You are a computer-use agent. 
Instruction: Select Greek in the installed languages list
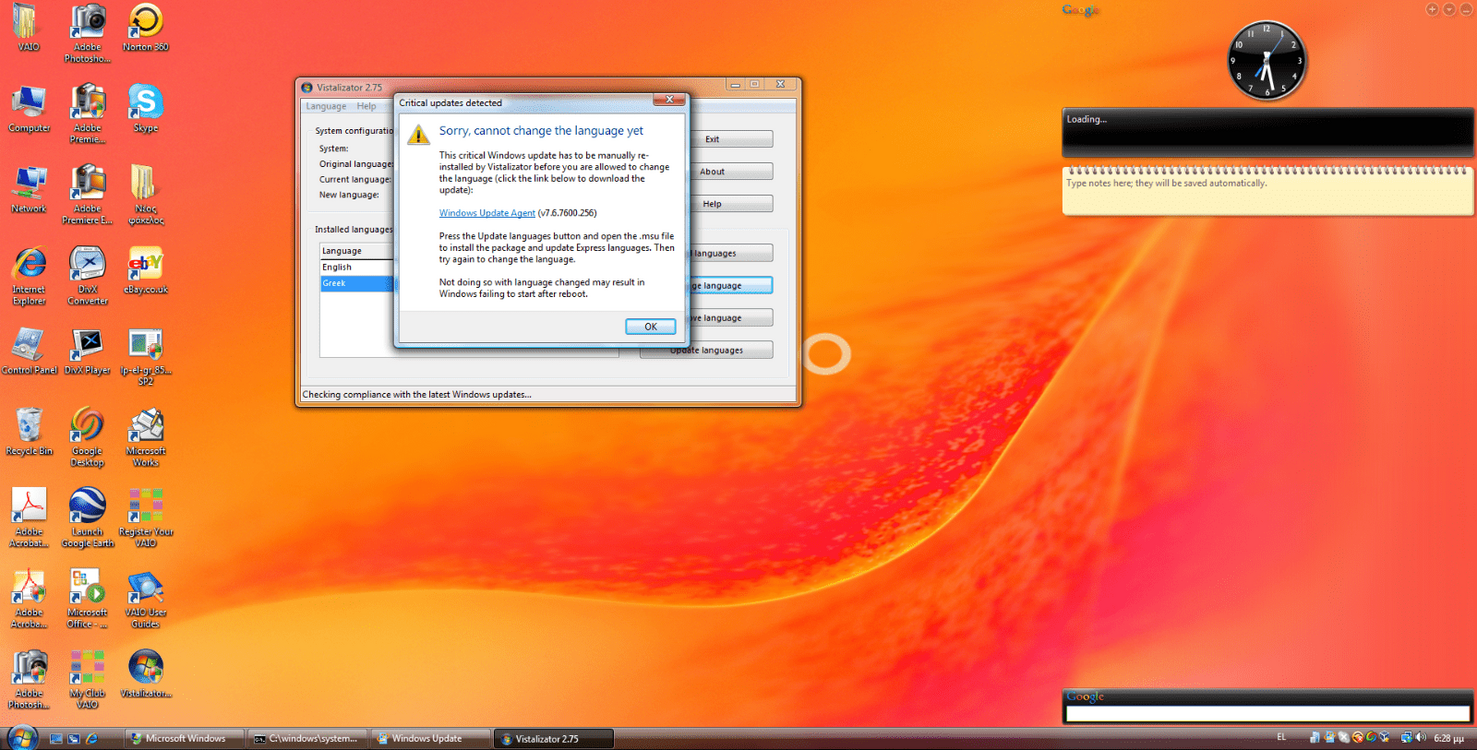click(357, 283)
